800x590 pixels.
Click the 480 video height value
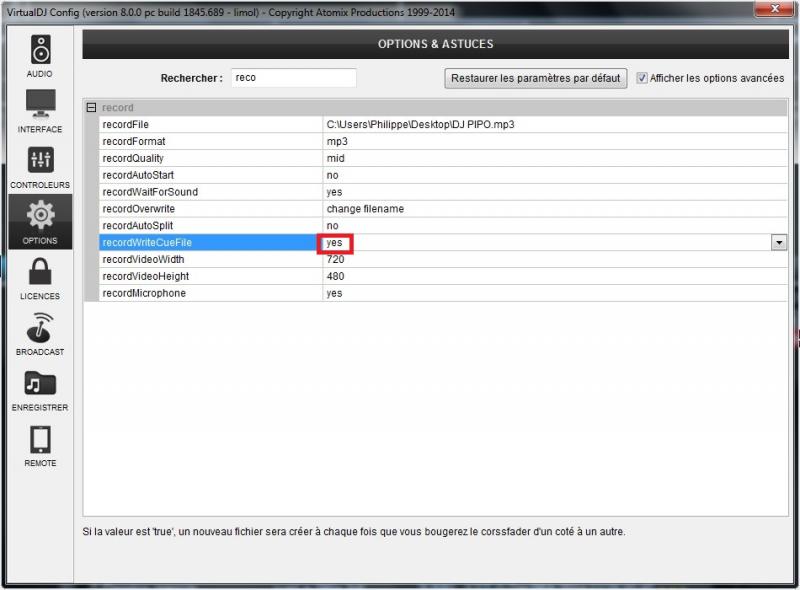pos(335,276)
